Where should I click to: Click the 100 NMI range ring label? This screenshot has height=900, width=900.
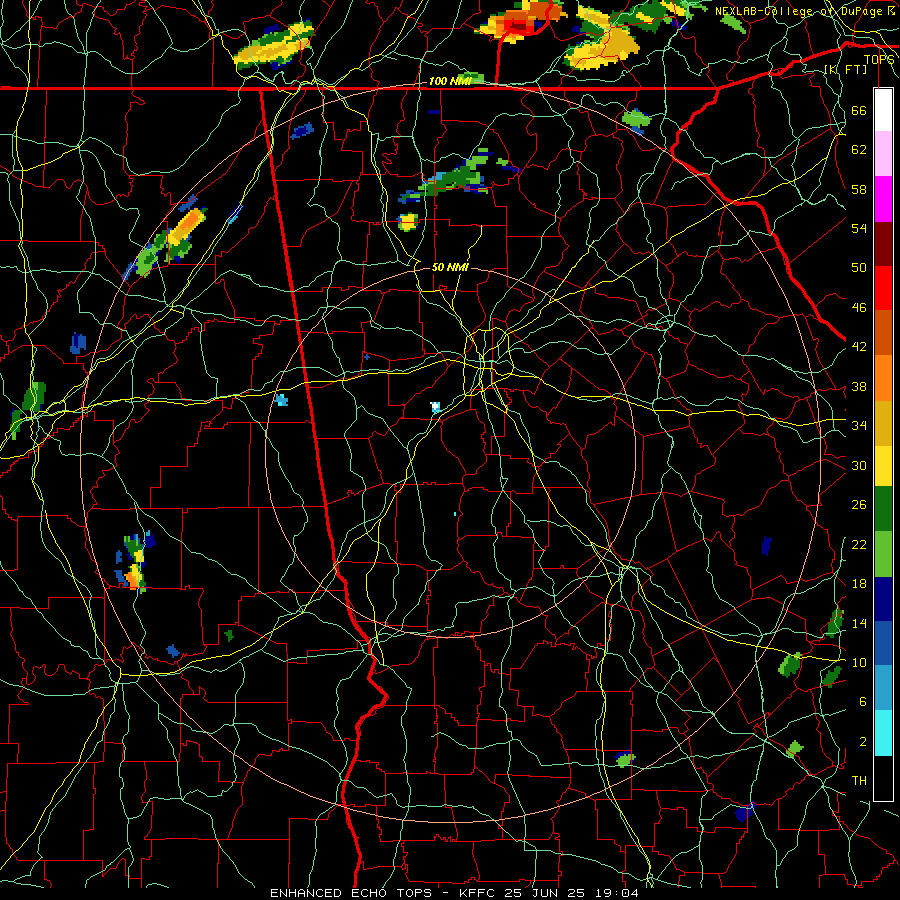coord(449,82)
